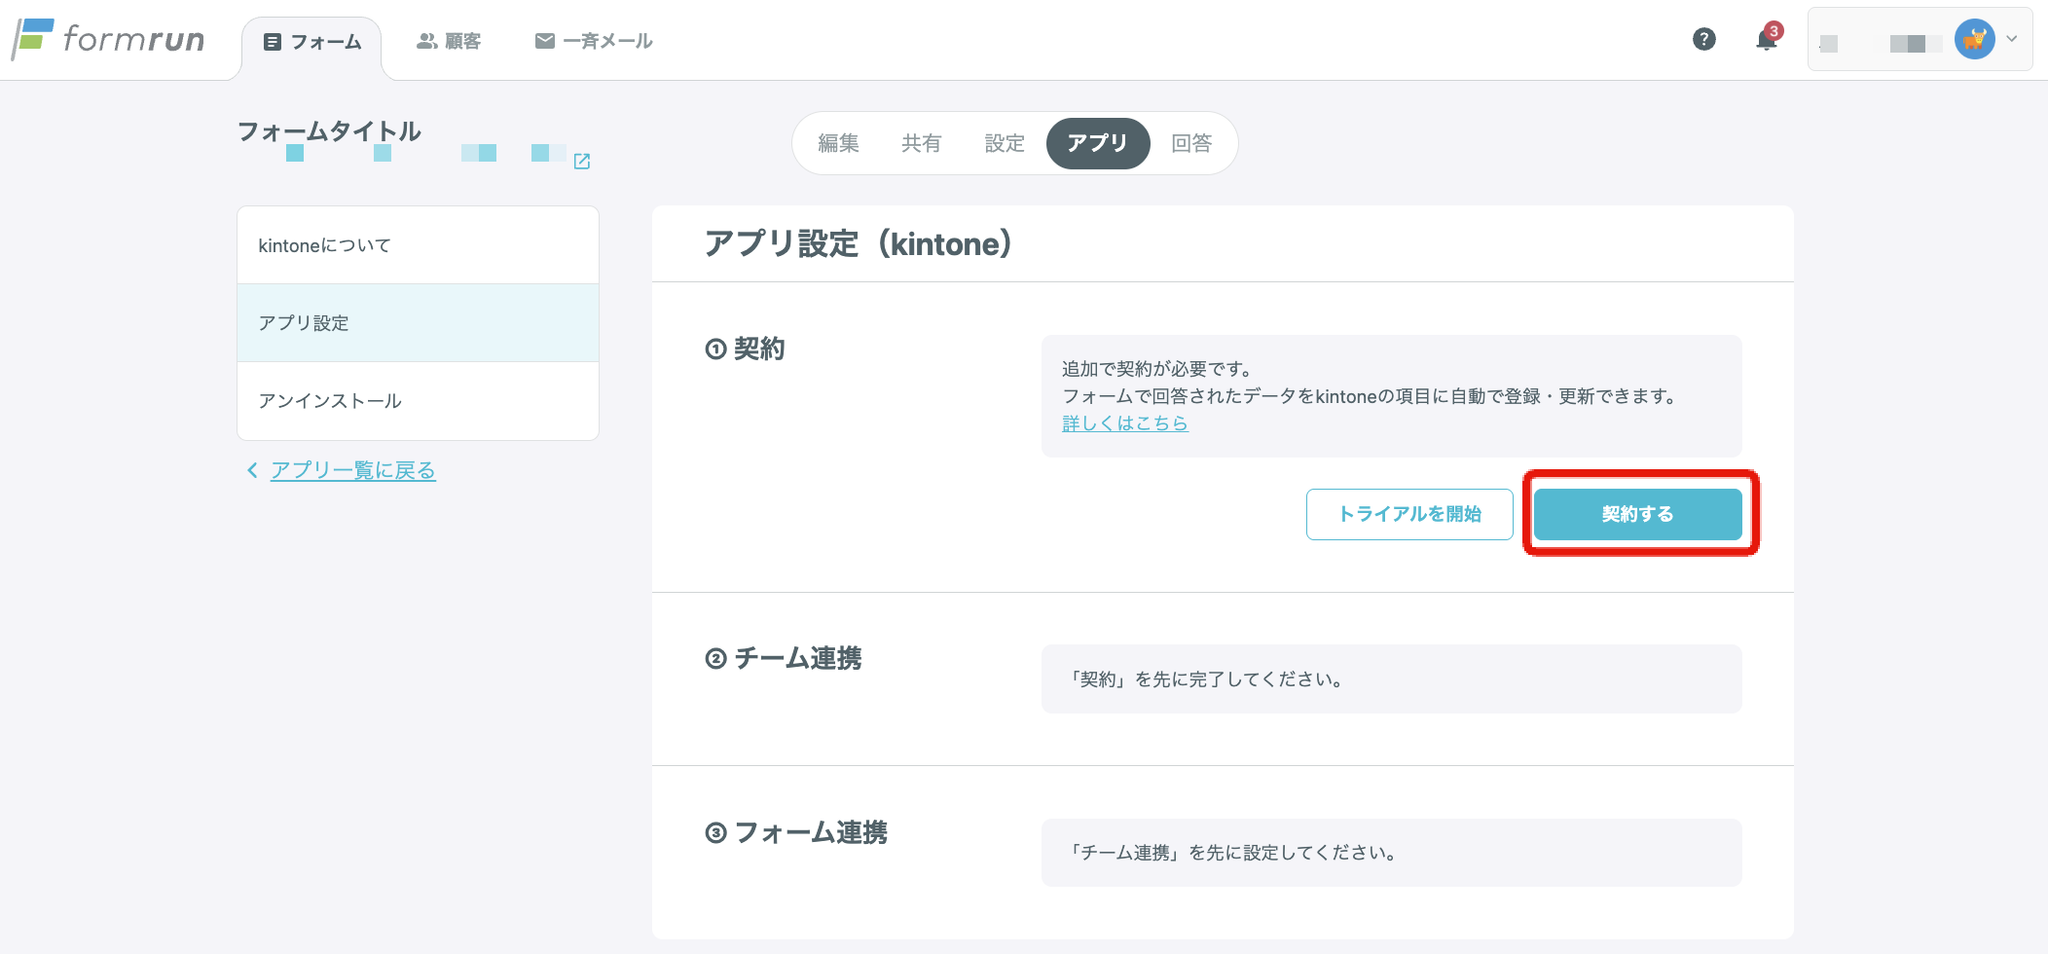The height and width of the screenshot is (954, 2048).
Task: Open kintoneについて in sidebar
Action: pos(418,245)
